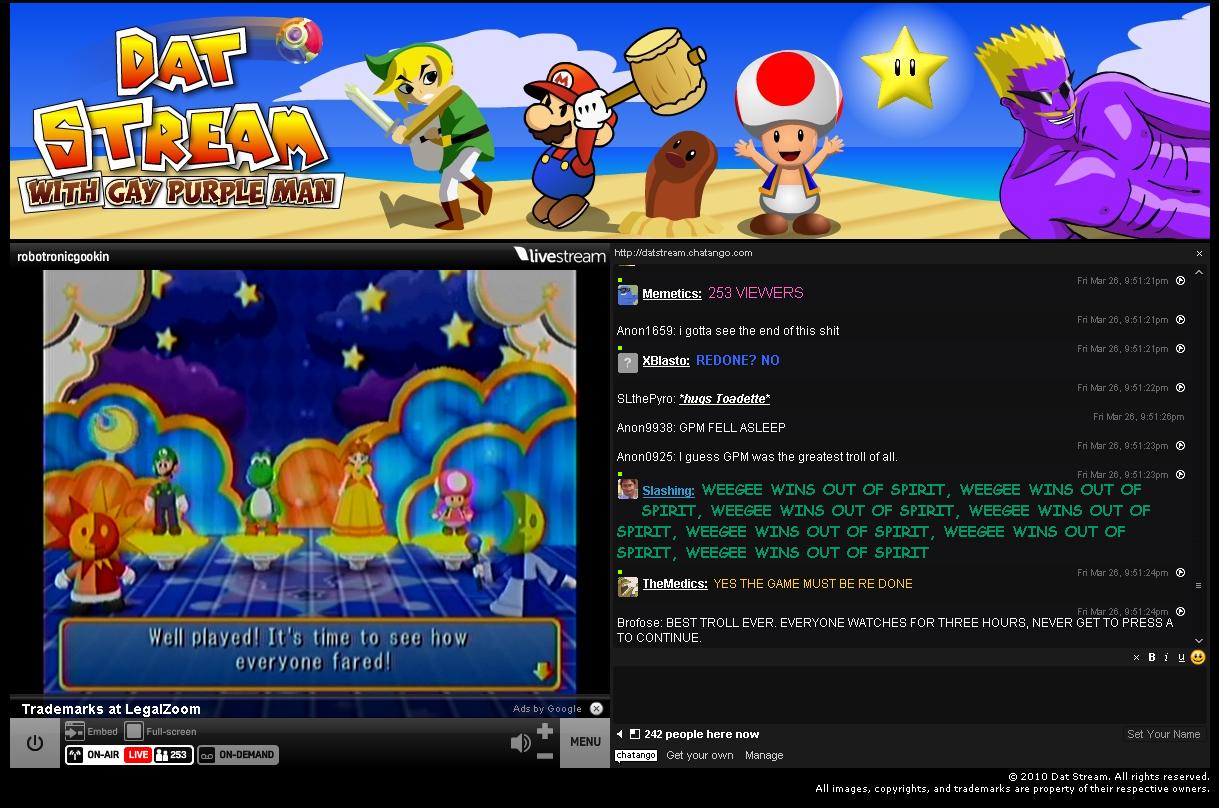Click the Ads by Google label

(547, 709)
